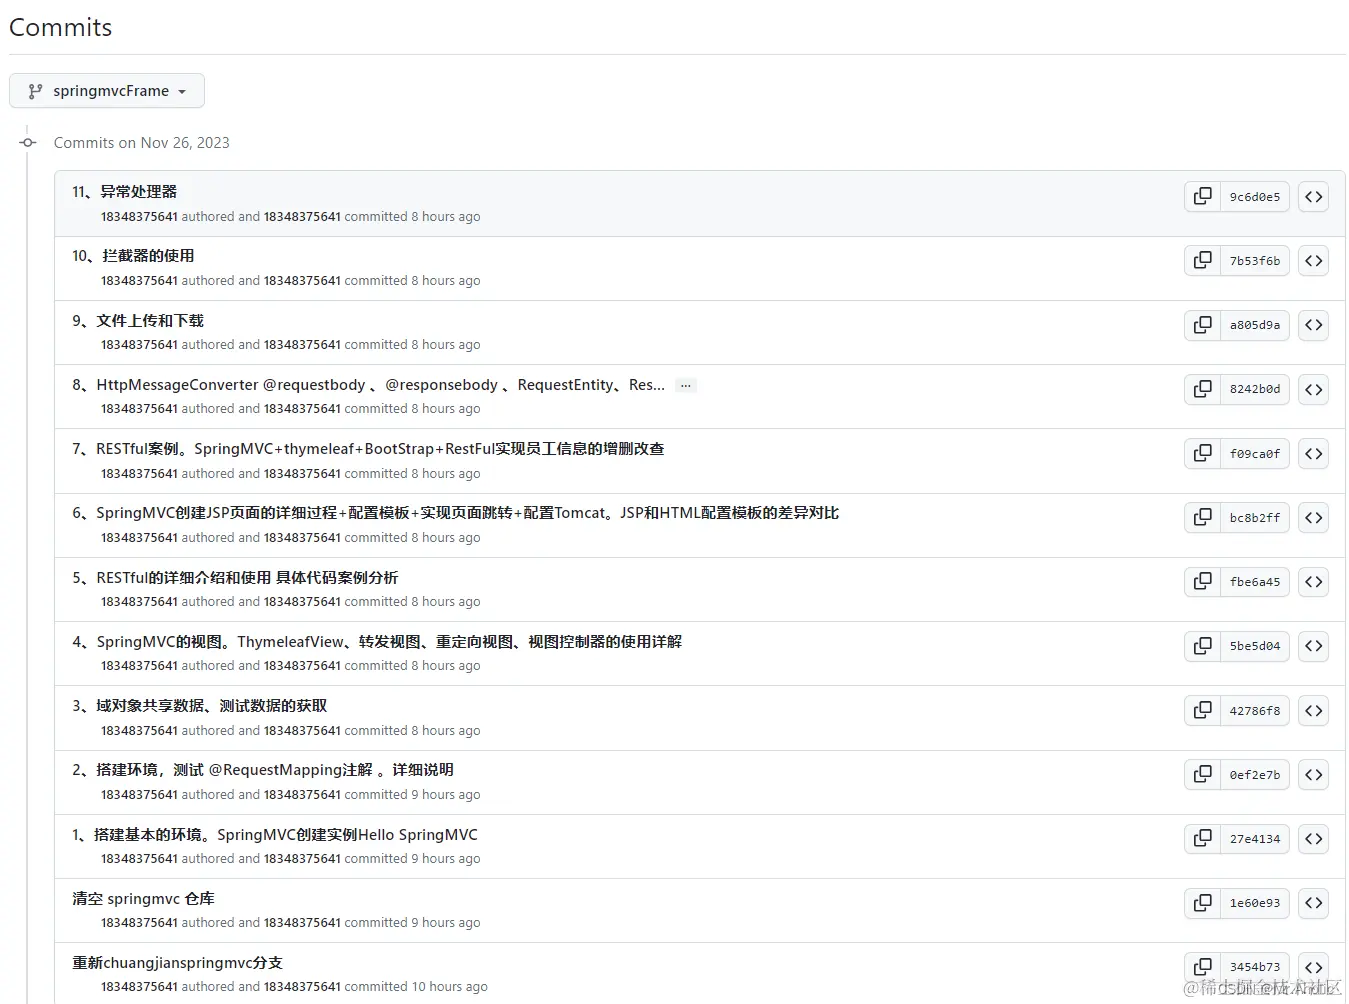This screenshot has width=1349, height=1004.
Task: Browse repository at commit bc8b2ff
Action: point(1314,518)
